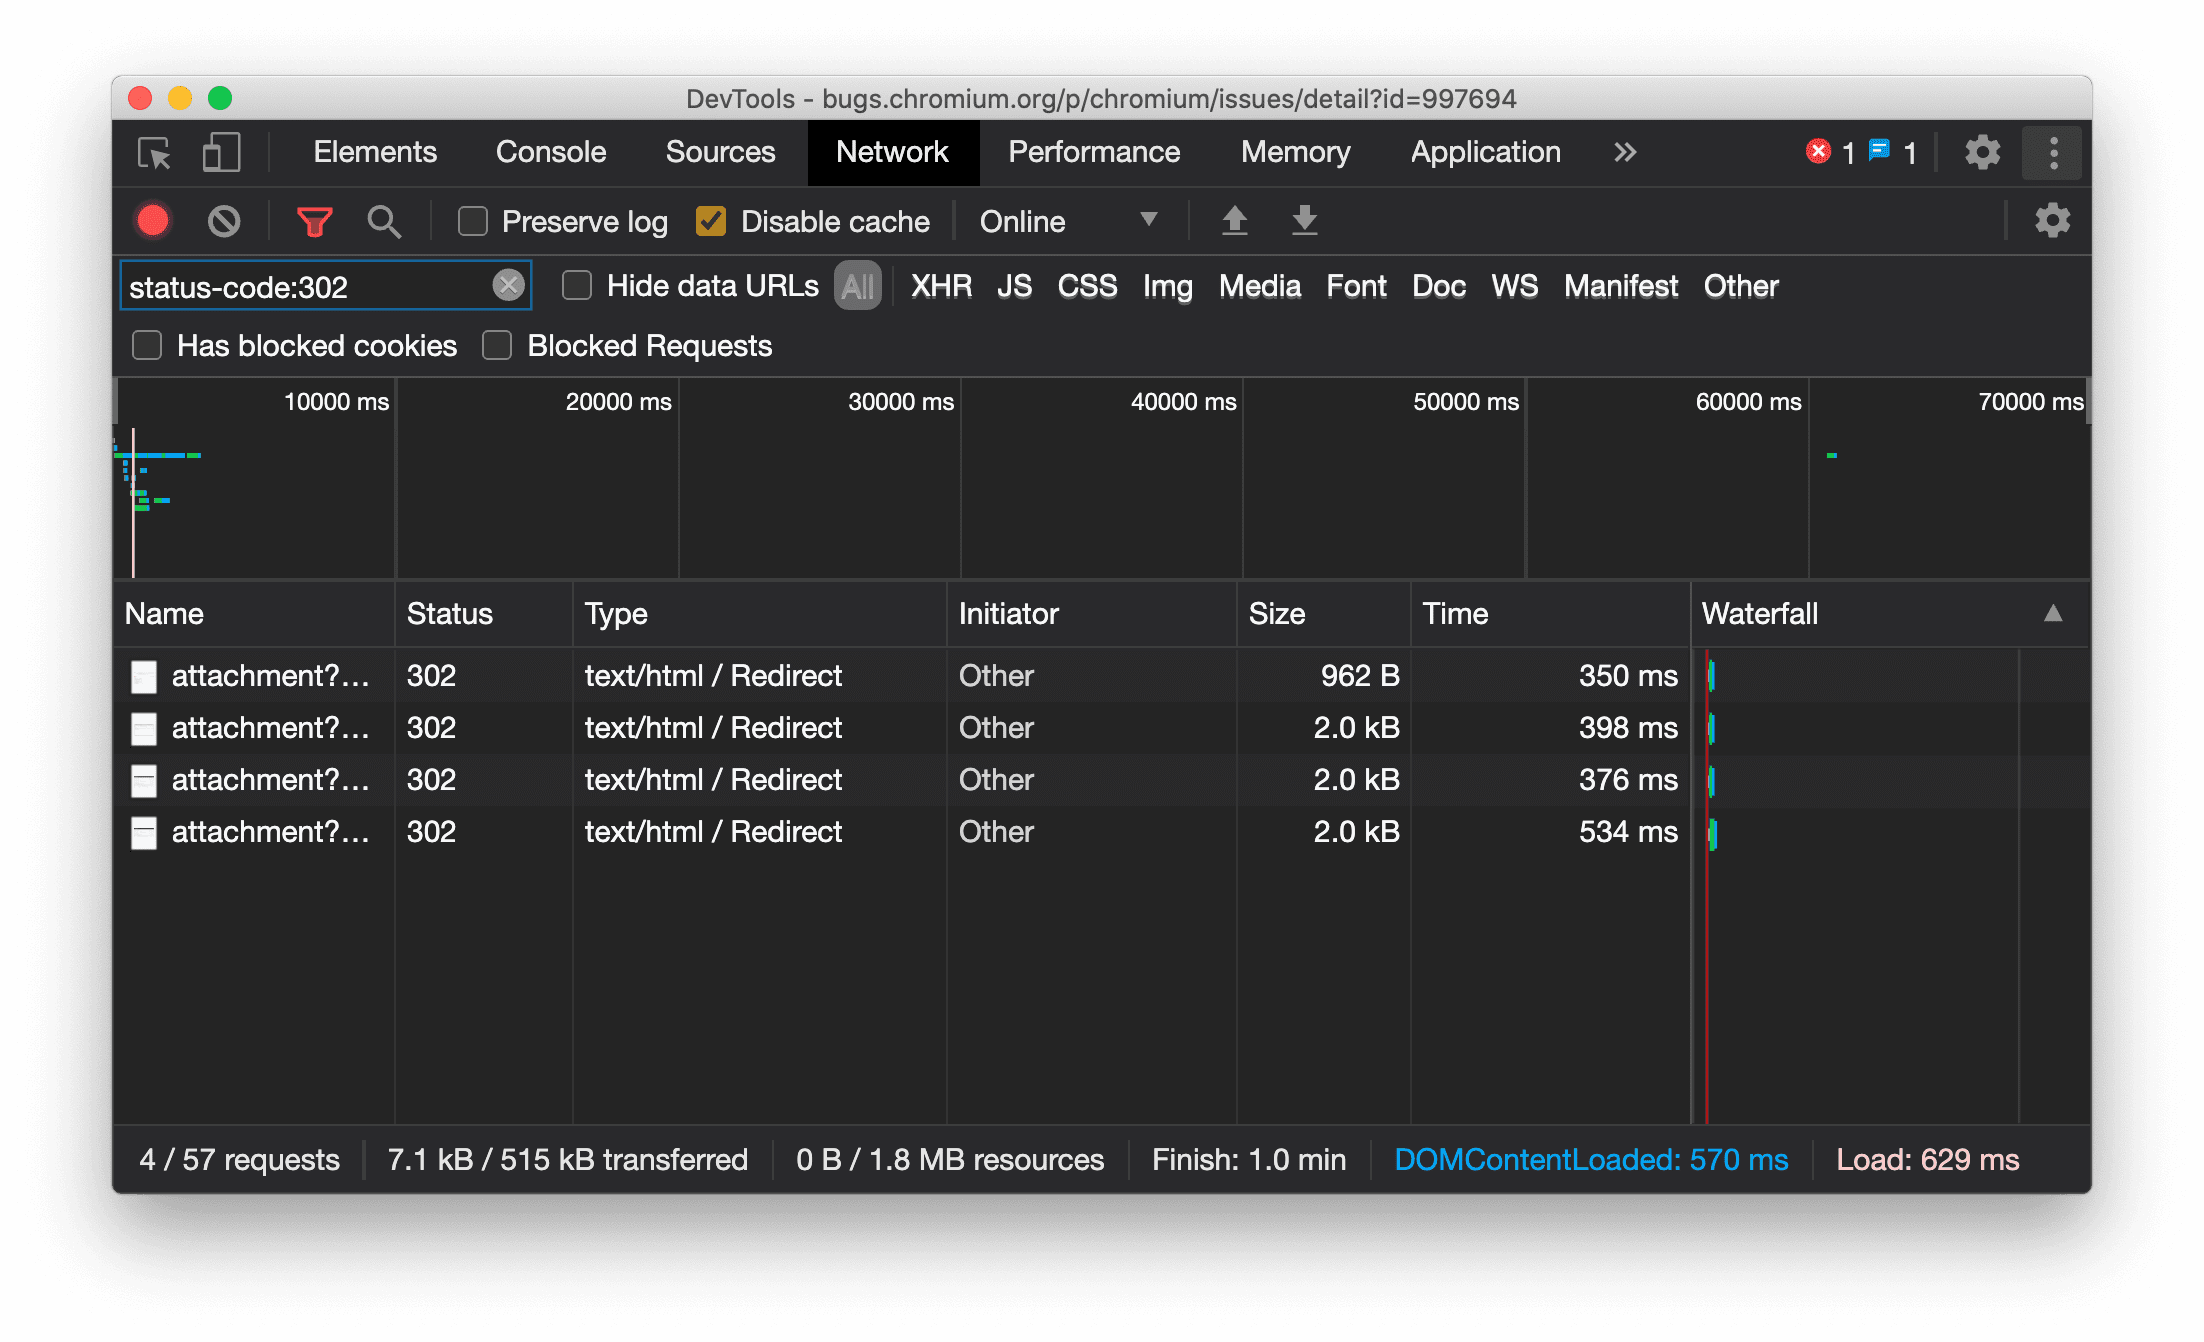The width and height of the screenshot is (2204, 1342).
Task: Toggle the Hide data URLs checkbox
Action: point(576,285)
